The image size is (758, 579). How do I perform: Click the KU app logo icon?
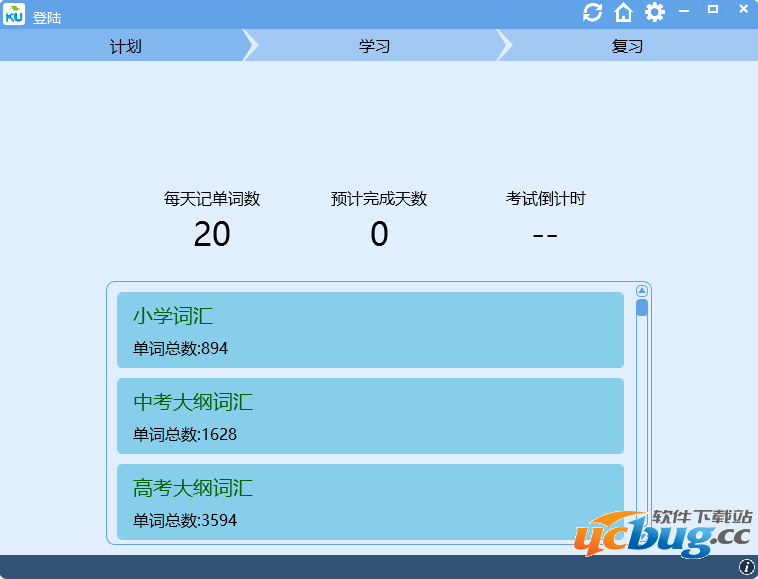point(14,14)
